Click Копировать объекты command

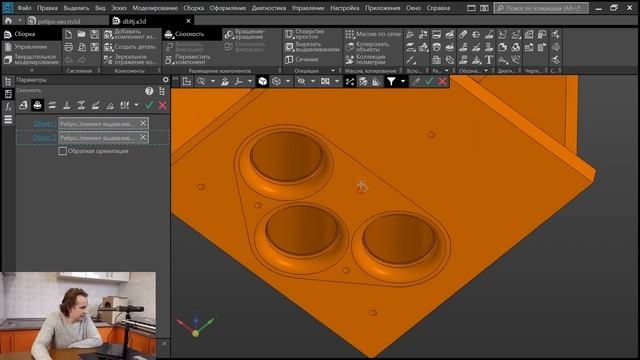coord(368,47)
